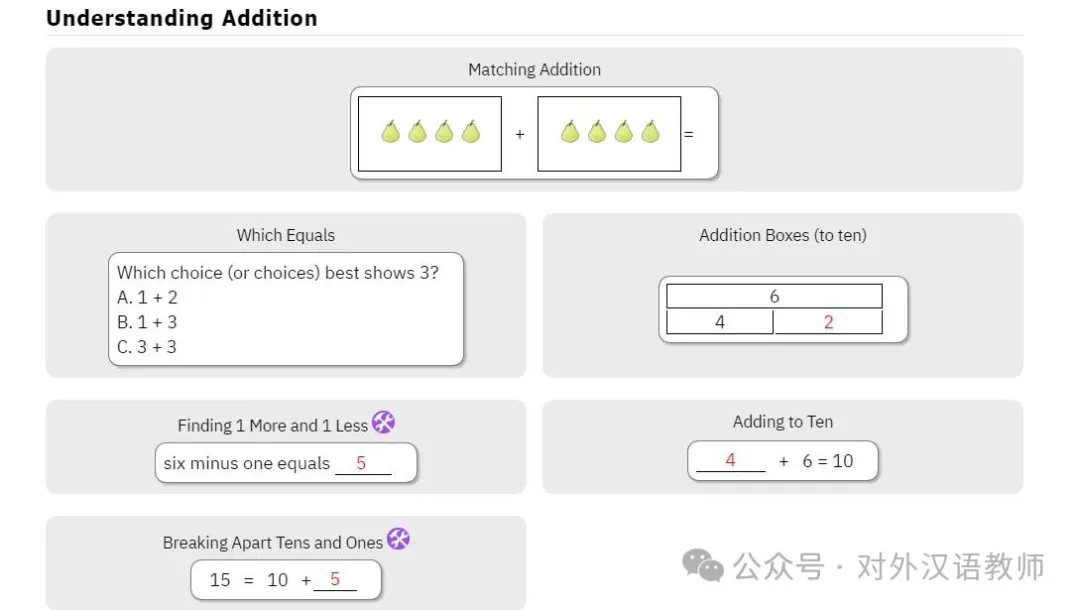1080x610 pixels.
Task: Click the answer blank after six minus one equals
Action: tap(363, 464)
